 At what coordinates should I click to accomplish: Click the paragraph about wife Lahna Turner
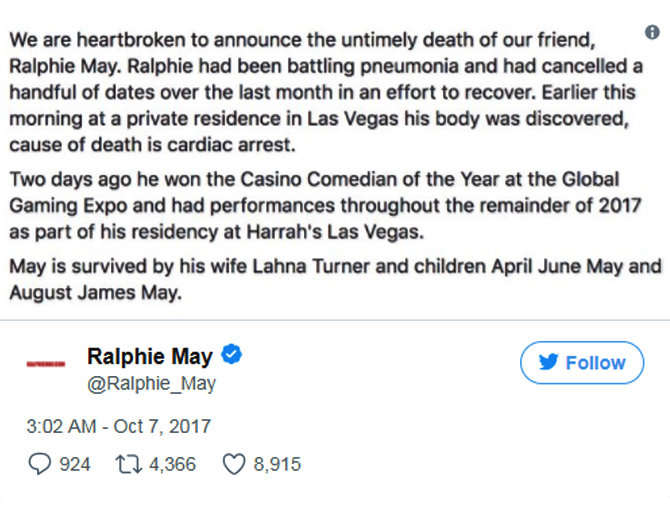click(x=335, y=280)
